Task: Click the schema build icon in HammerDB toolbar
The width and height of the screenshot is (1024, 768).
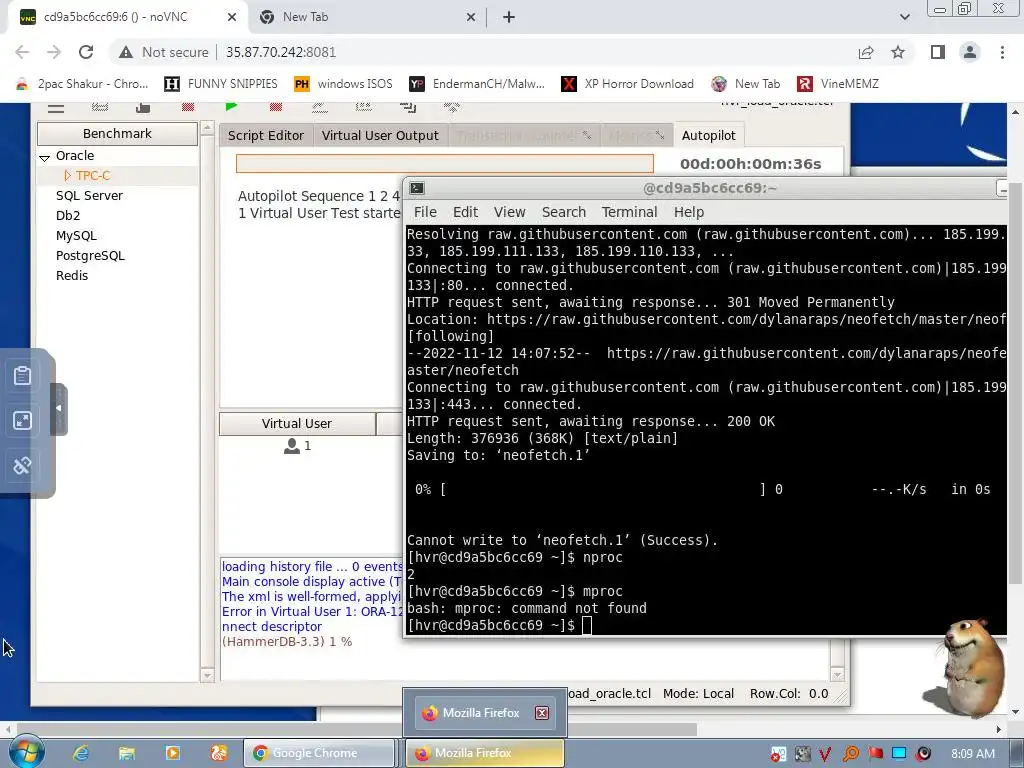Action: pos(100,107)
